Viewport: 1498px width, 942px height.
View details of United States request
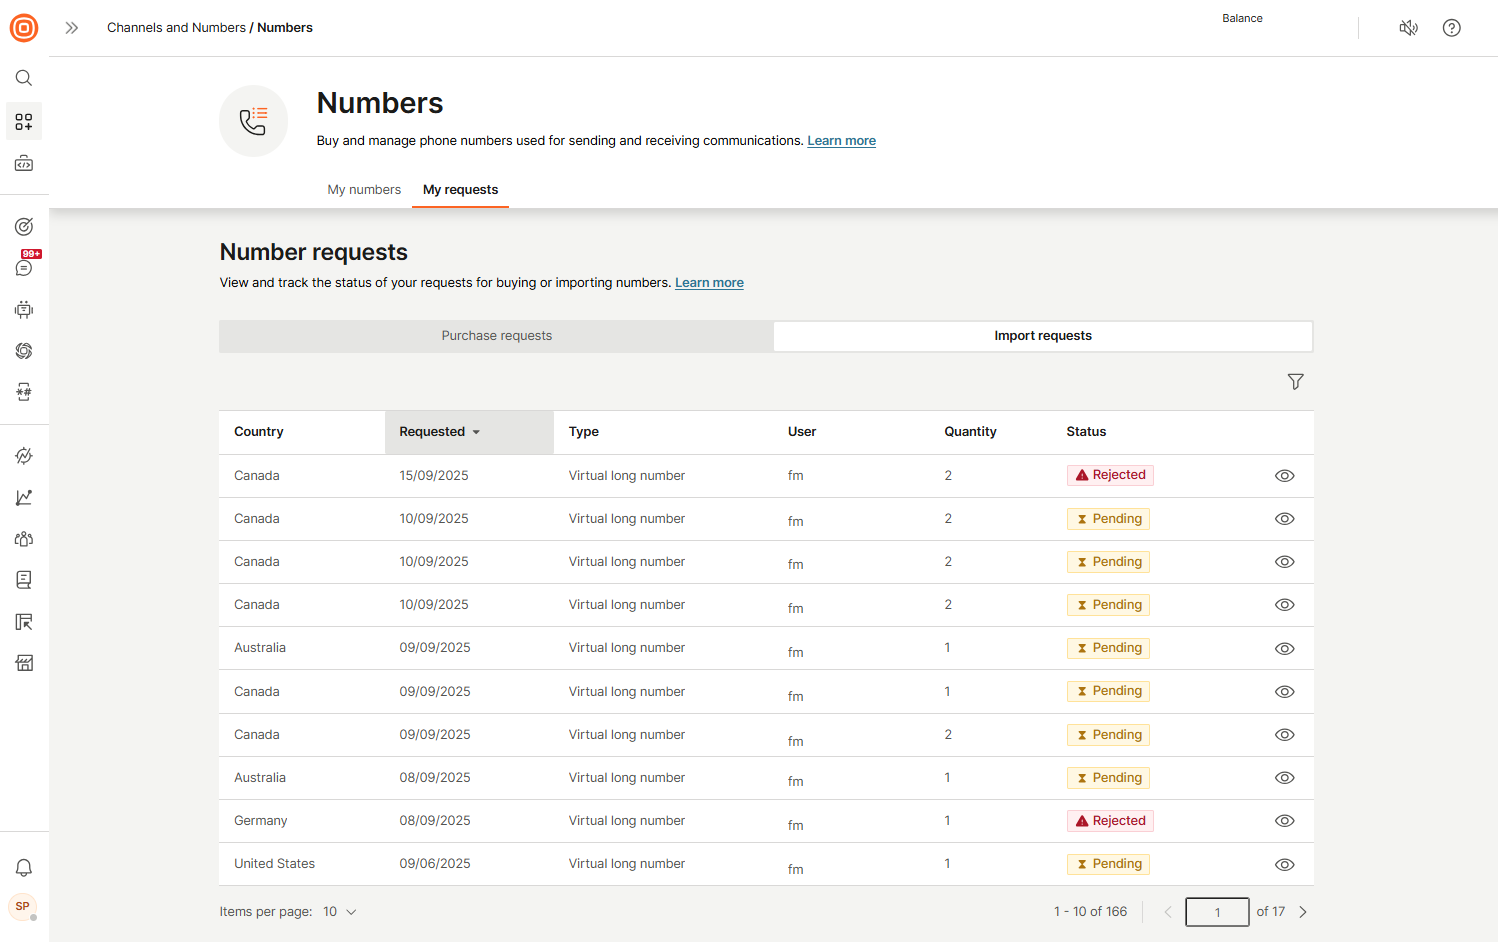click(x=1284, y=865)
